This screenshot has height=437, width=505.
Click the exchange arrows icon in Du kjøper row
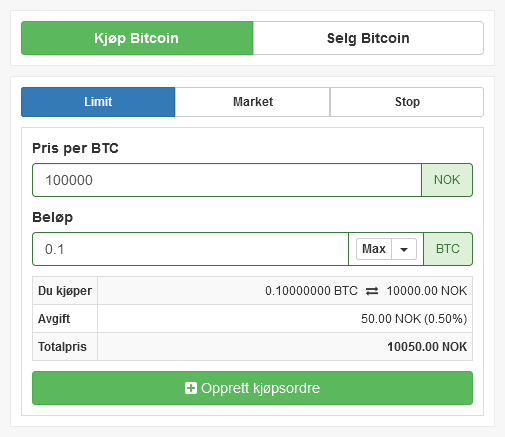372,291
